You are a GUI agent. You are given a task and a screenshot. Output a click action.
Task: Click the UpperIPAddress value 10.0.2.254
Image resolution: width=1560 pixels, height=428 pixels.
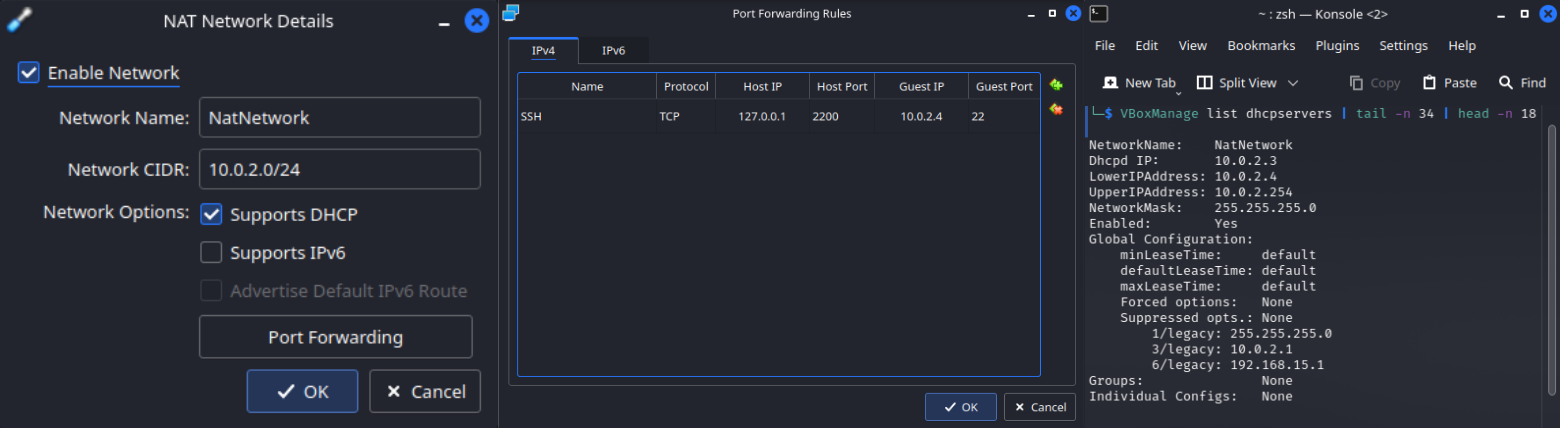coord(1253,192)
